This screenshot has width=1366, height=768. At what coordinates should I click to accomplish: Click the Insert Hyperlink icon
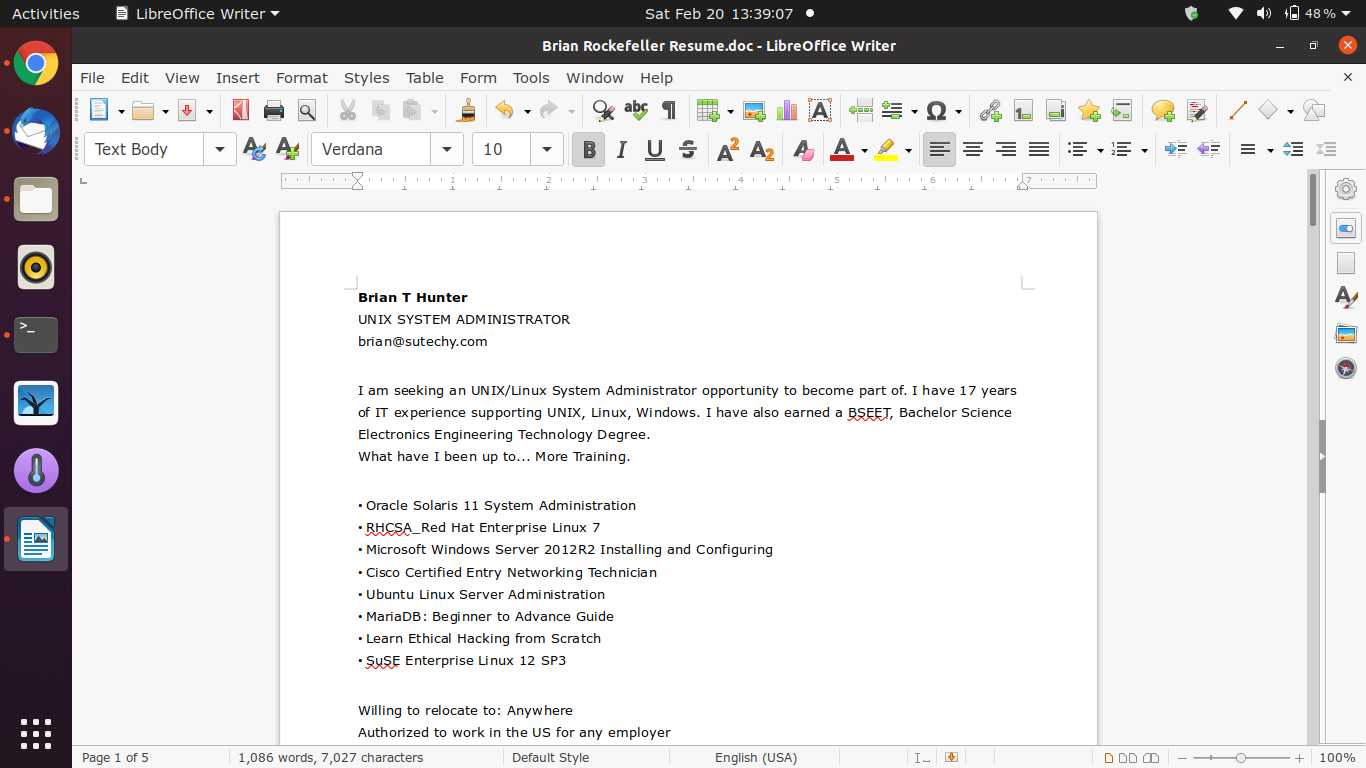(x=990, y=110)
